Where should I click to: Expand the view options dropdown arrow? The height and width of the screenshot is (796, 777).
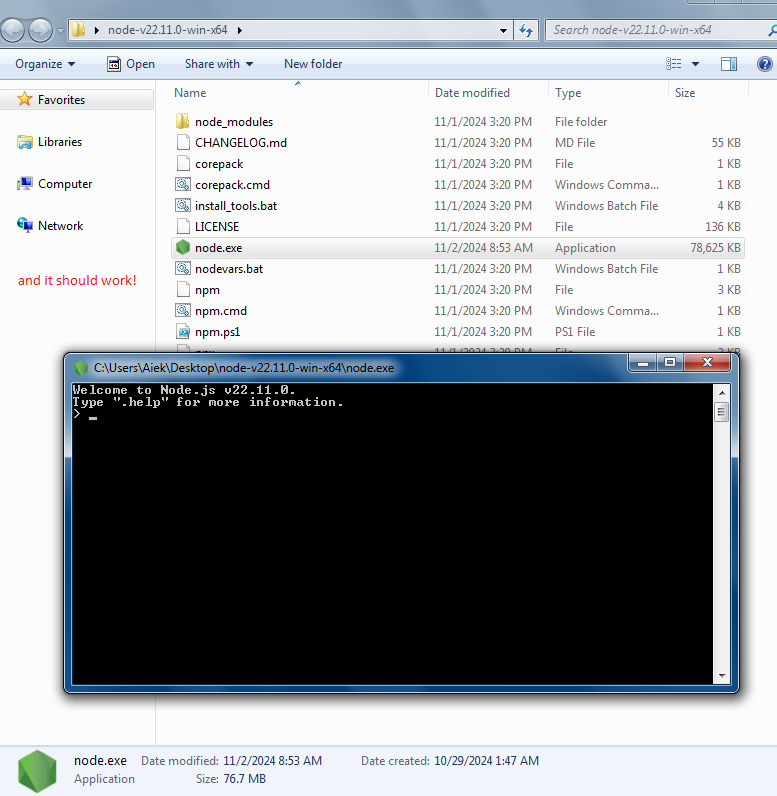tap(695, 64)
